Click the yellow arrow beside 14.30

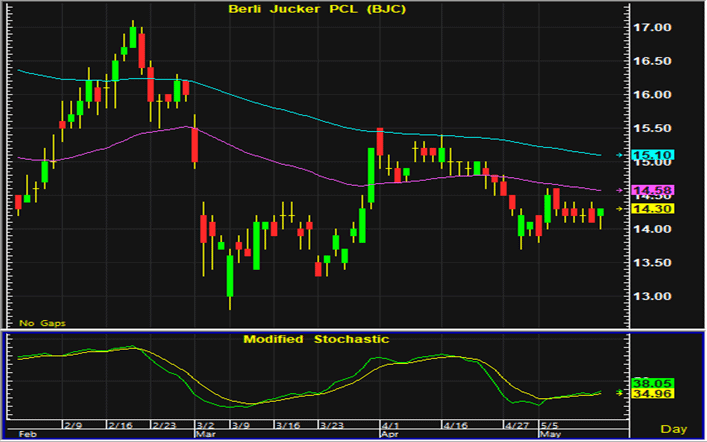tap(620, 209)
